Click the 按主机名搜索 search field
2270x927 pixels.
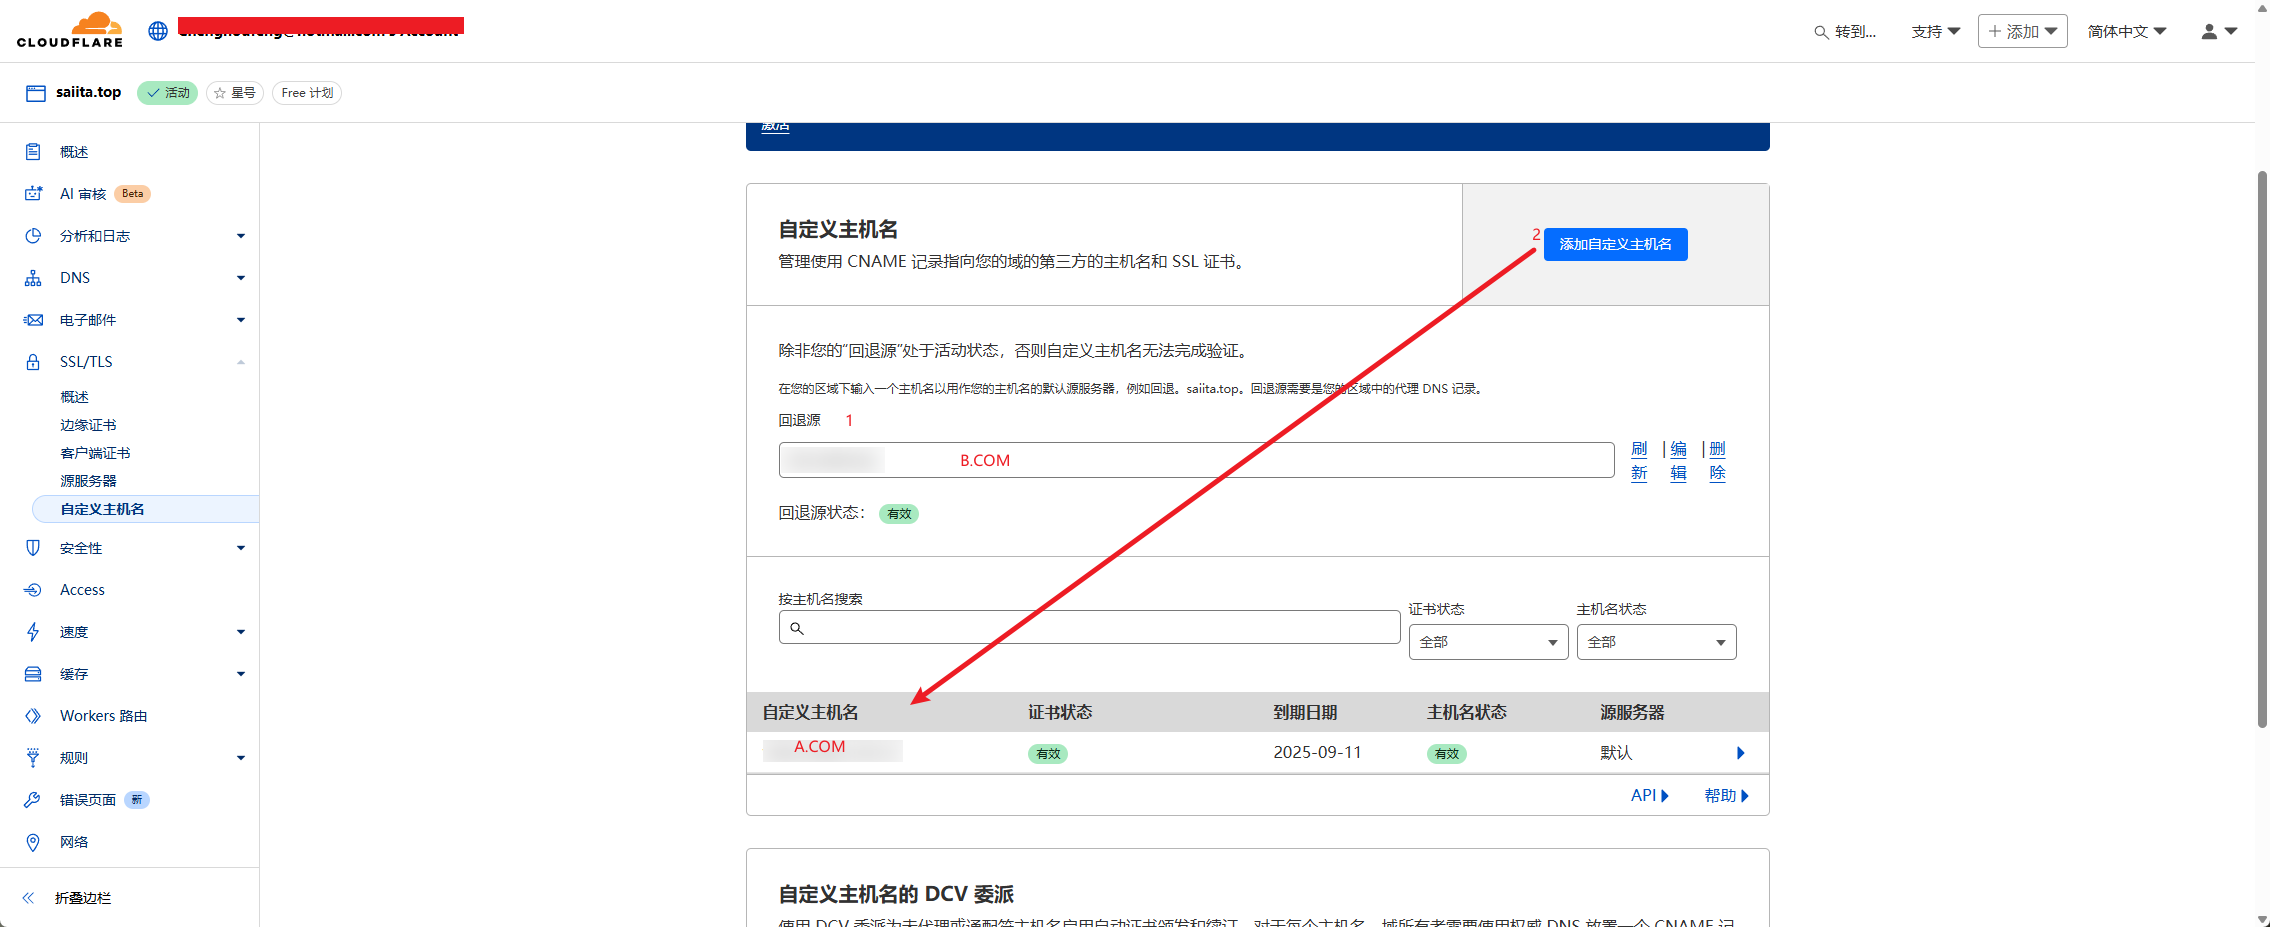point(1090,628)
